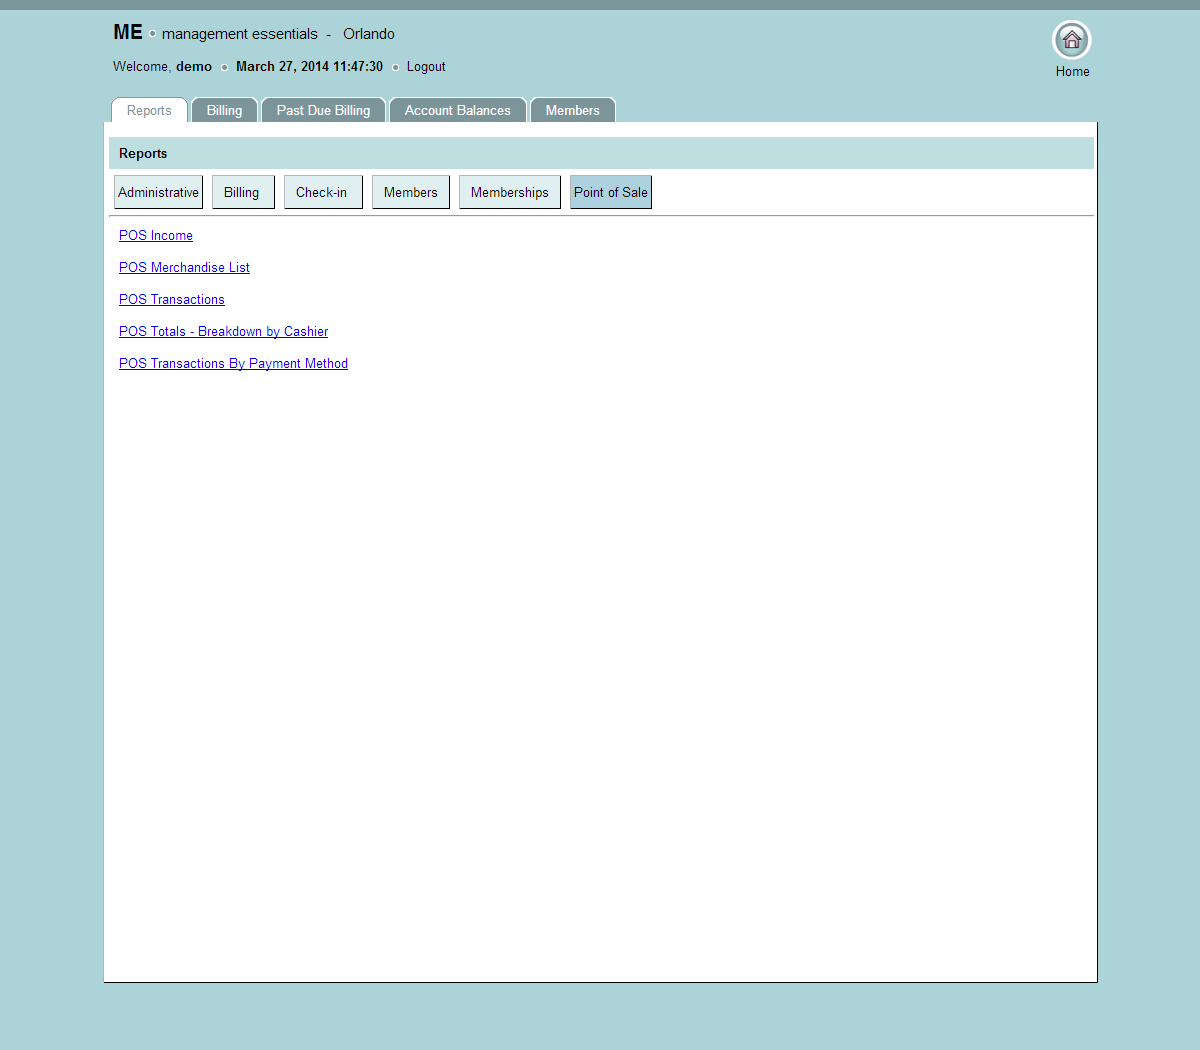The image size is (1200, 1050).
Task: View the Memberships report category
Action: click(x=509, y=193)
